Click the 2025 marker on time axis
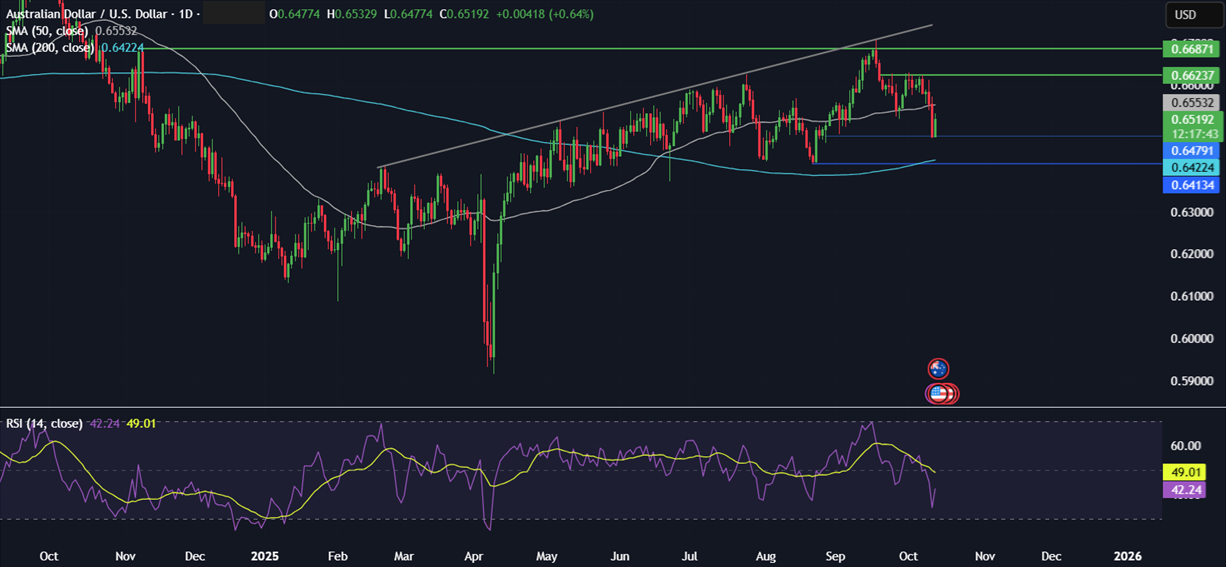The width and height of the screenshot is (1226, 567). (265, 555)
